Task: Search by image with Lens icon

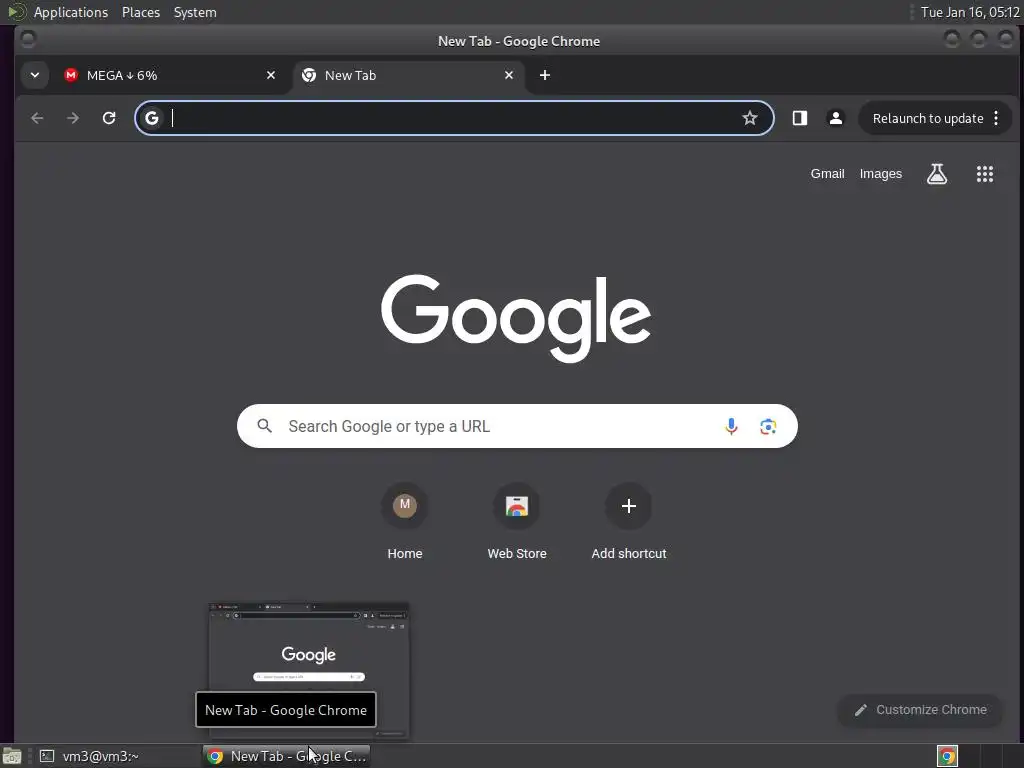Action: coord(768,426)
